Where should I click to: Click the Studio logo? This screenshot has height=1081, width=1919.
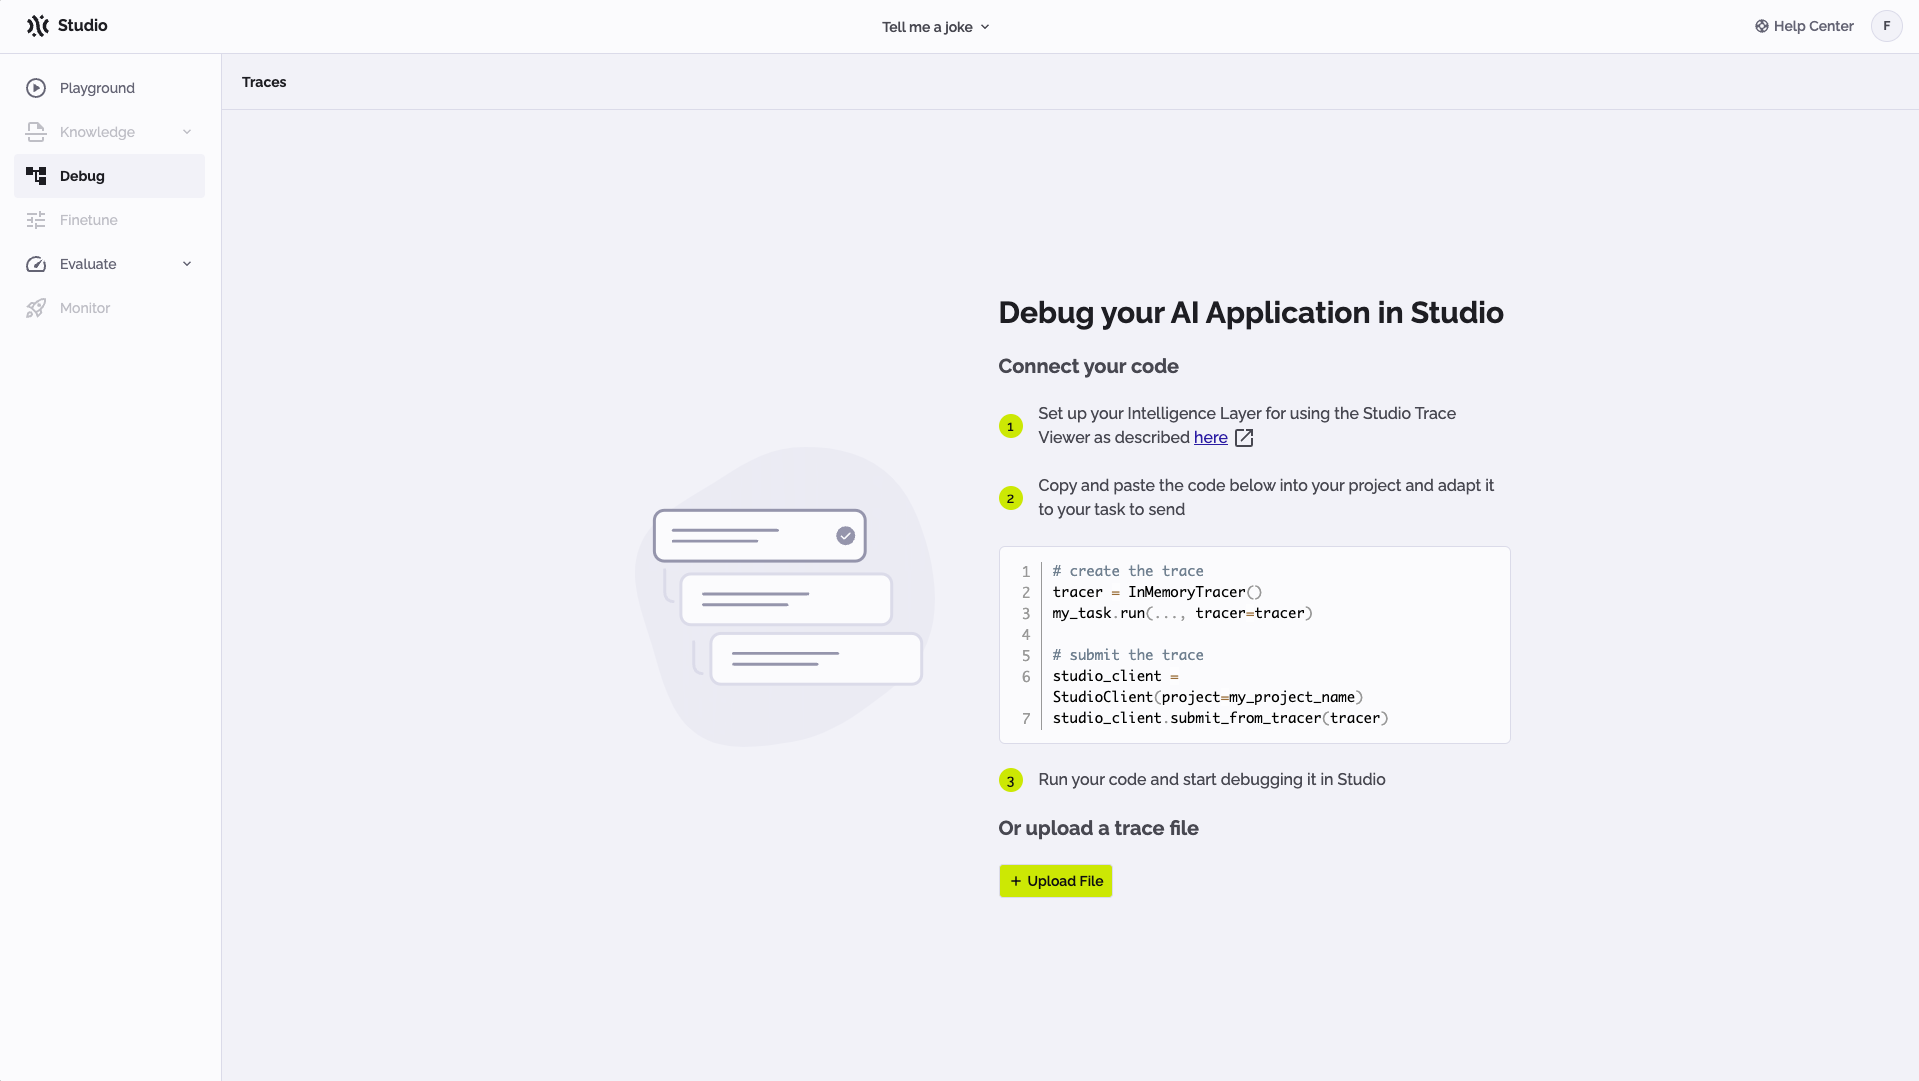click(66, 25)
